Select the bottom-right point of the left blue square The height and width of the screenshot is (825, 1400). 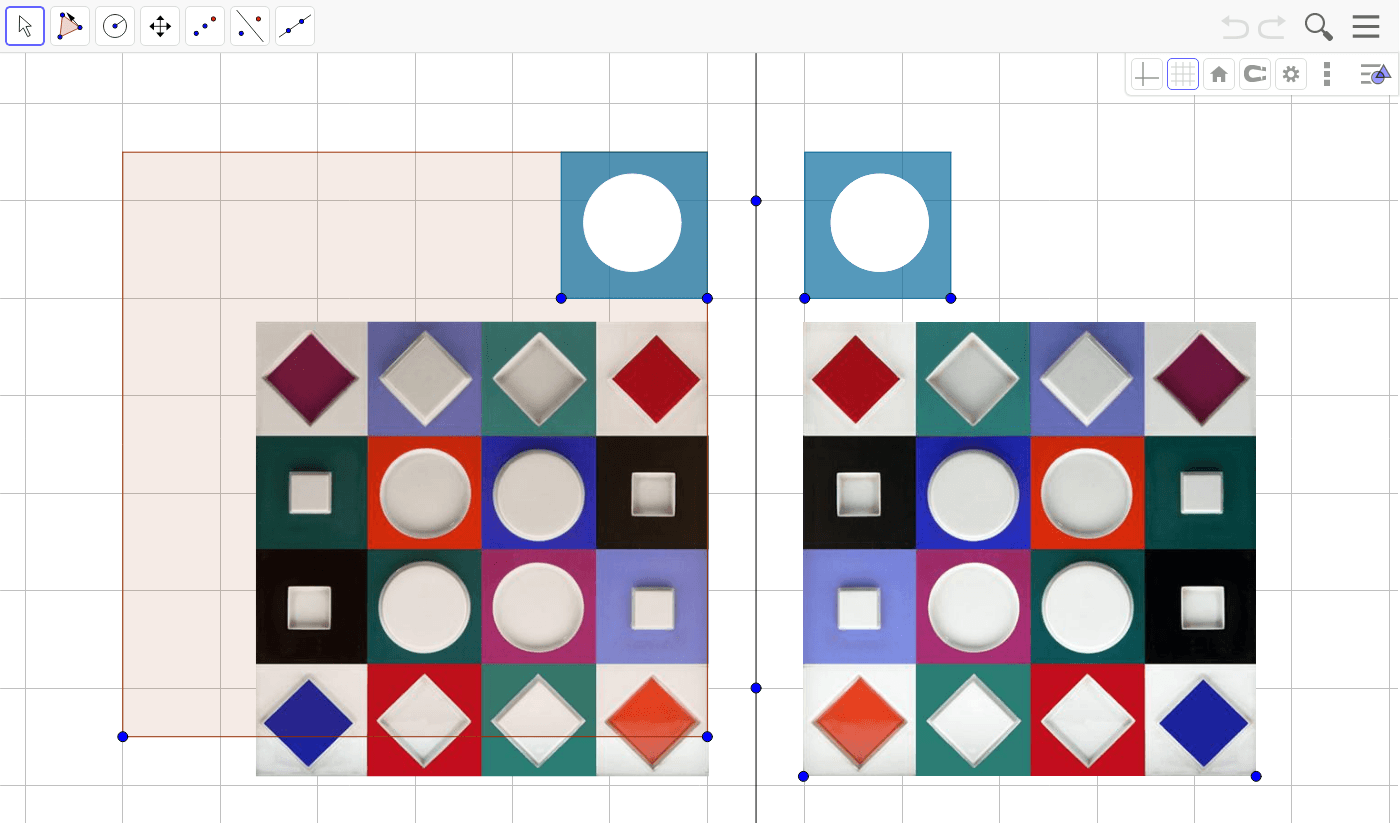[x=707, y=298]
